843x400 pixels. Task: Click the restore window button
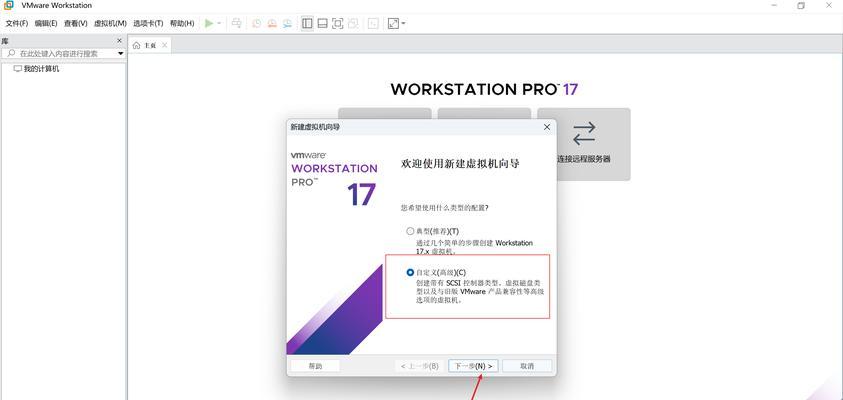801,5
